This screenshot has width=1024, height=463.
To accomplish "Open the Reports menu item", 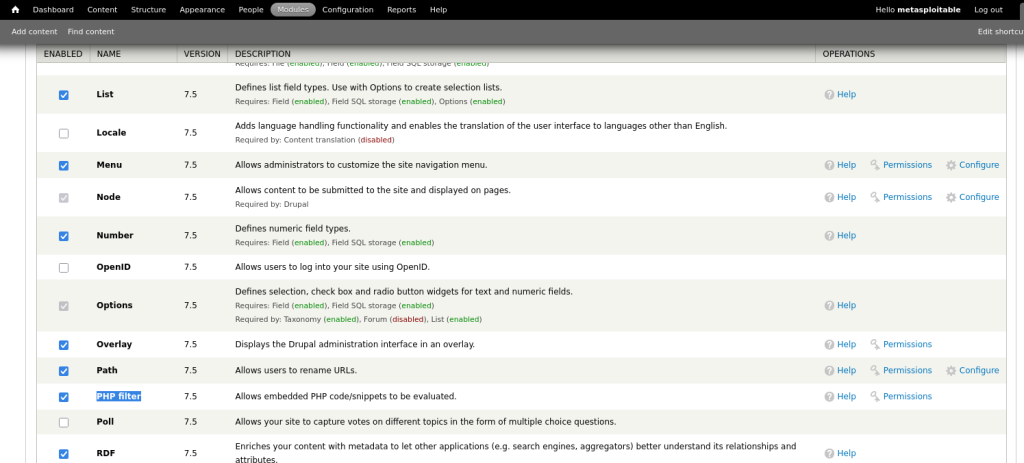I will (x=401, y=10).
